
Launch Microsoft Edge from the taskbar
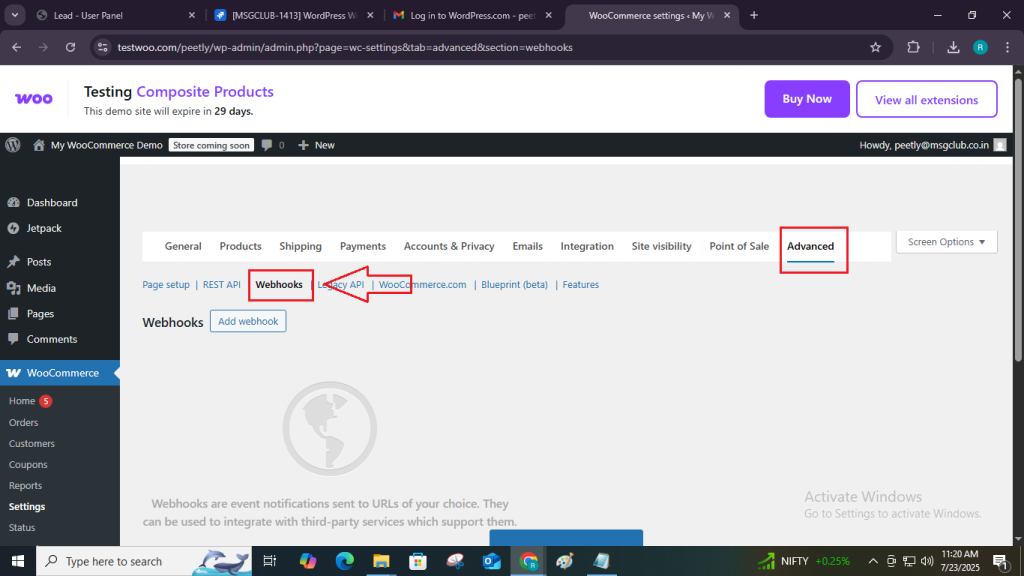tap(344, 561)
